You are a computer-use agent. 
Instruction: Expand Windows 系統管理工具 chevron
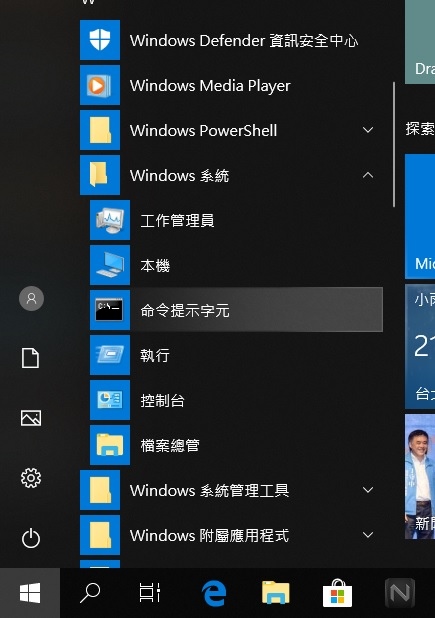coord(368,490)
